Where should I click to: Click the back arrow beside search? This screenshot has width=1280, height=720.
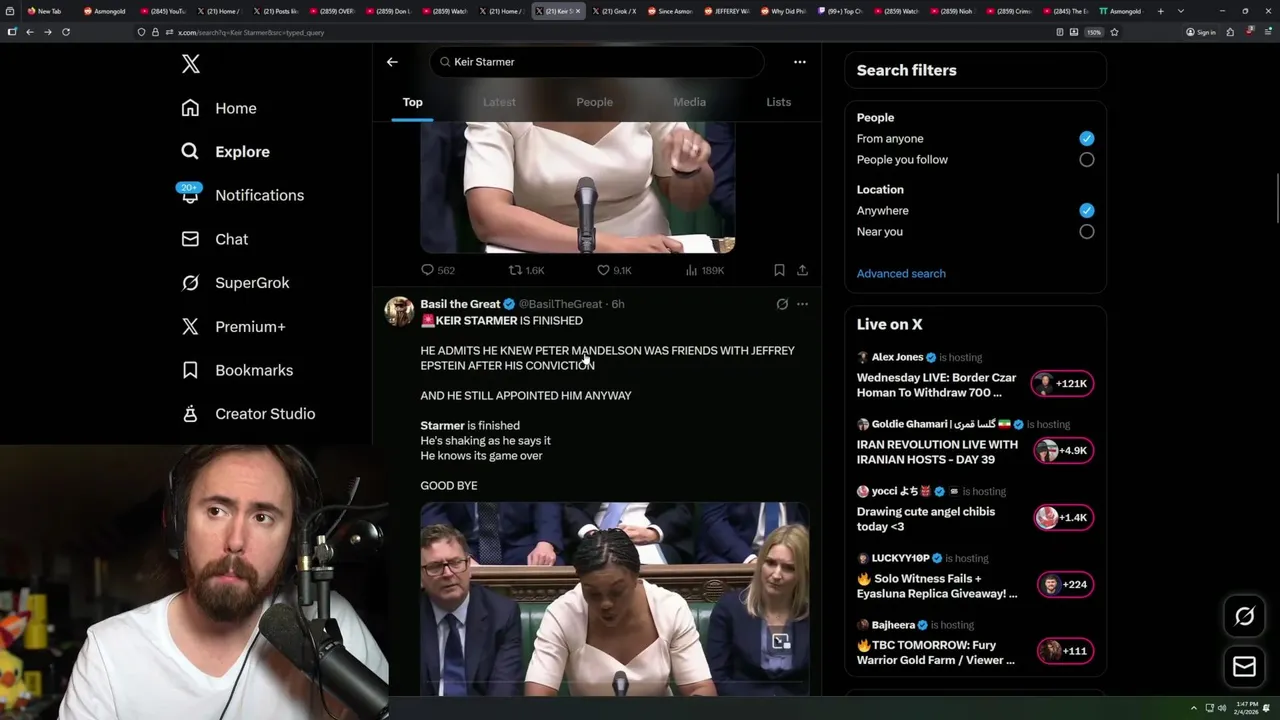coord(392,62)
